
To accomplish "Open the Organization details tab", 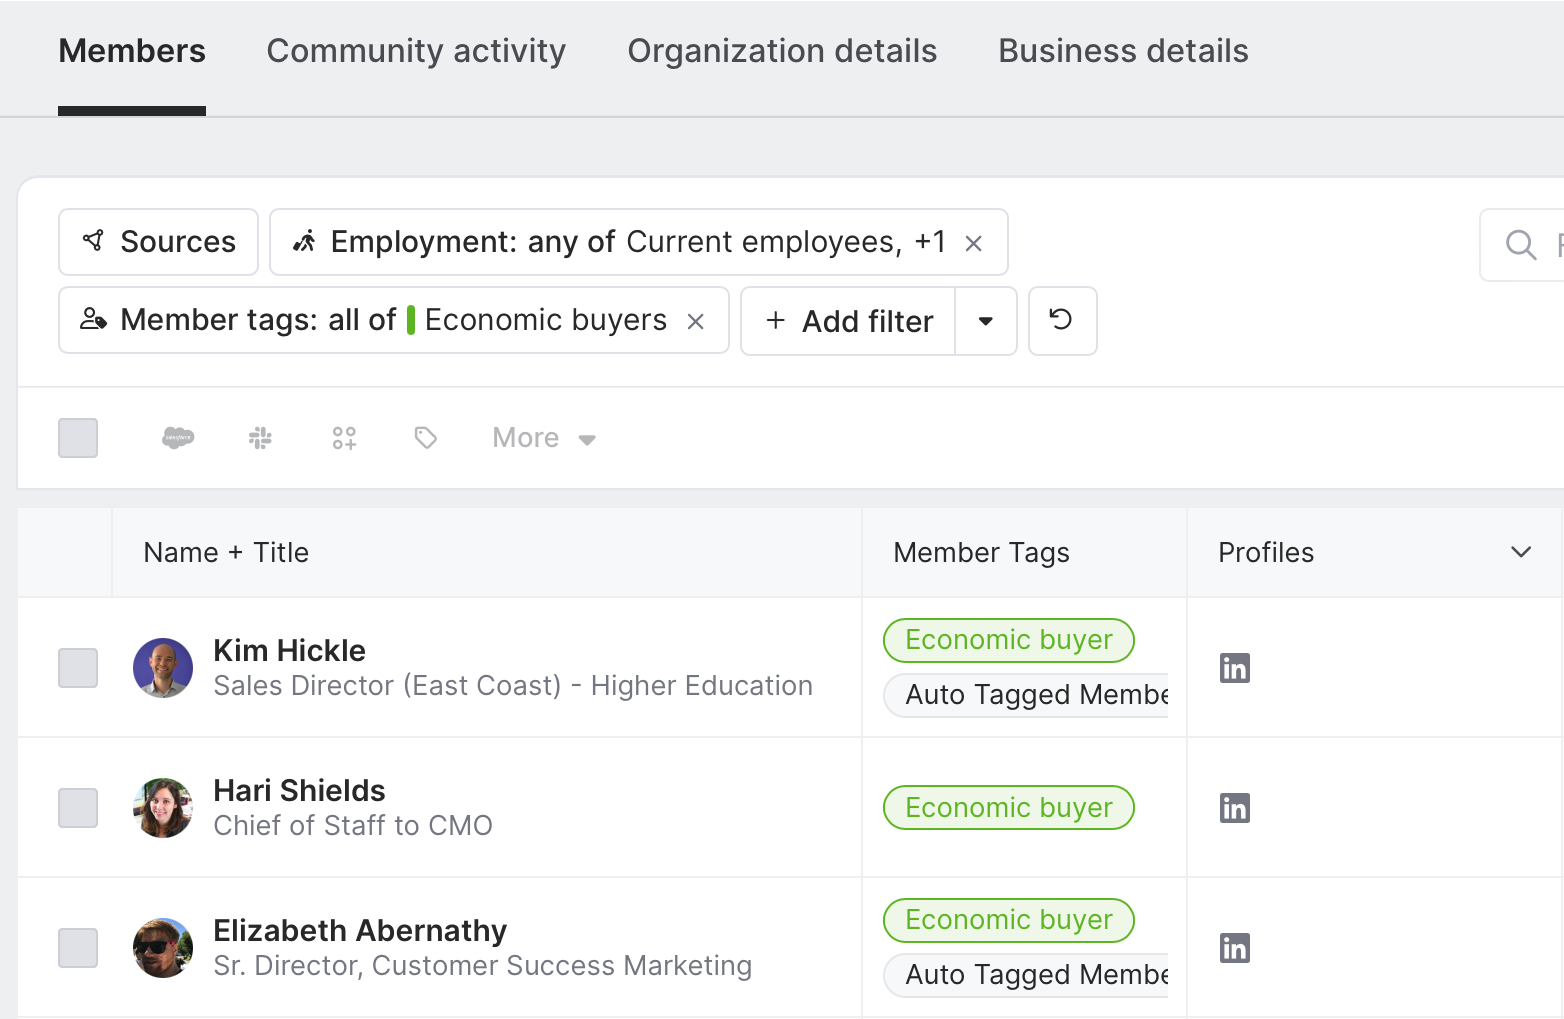I will [x=782, y=51].
